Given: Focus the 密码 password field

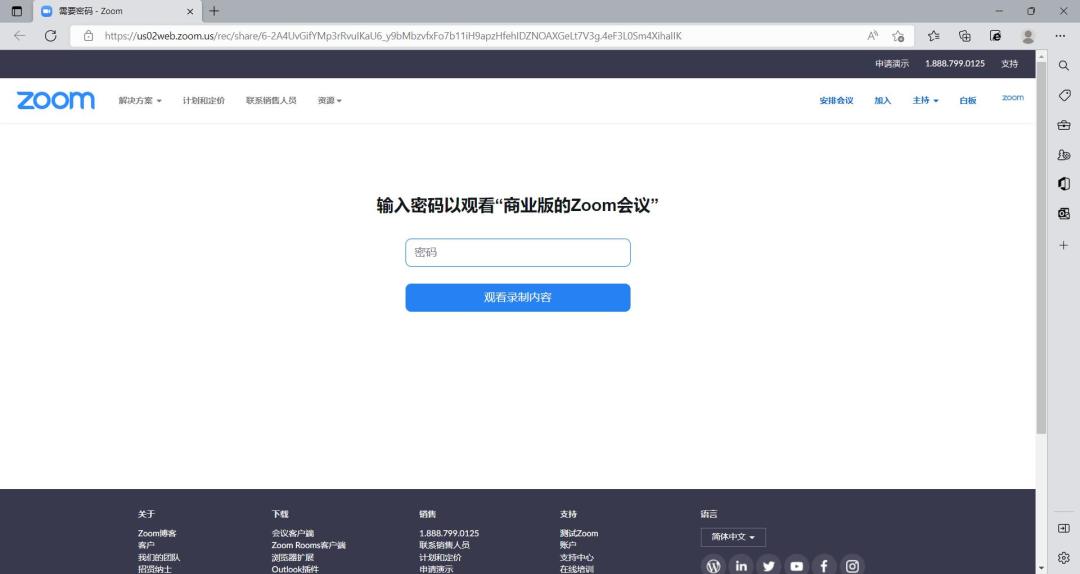Looking at the screenshot, I should [x=517, y=252].
